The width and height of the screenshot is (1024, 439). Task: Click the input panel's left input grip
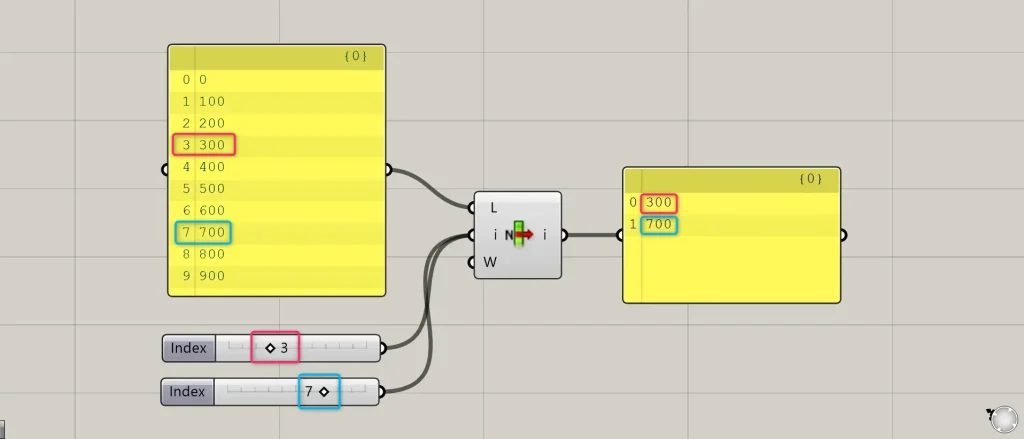click(165, 170)
